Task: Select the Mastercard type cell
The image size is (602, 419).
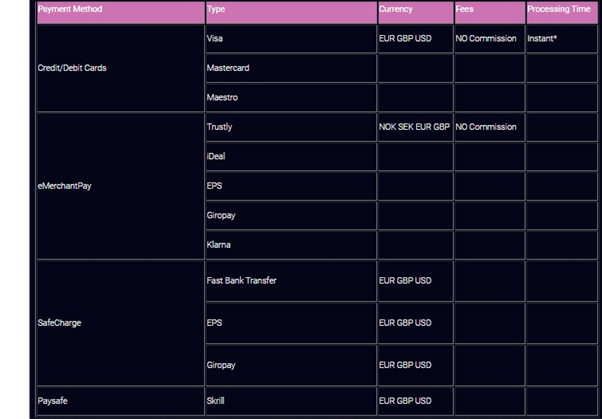Action: pyautogui.click(x=291, y=68)
